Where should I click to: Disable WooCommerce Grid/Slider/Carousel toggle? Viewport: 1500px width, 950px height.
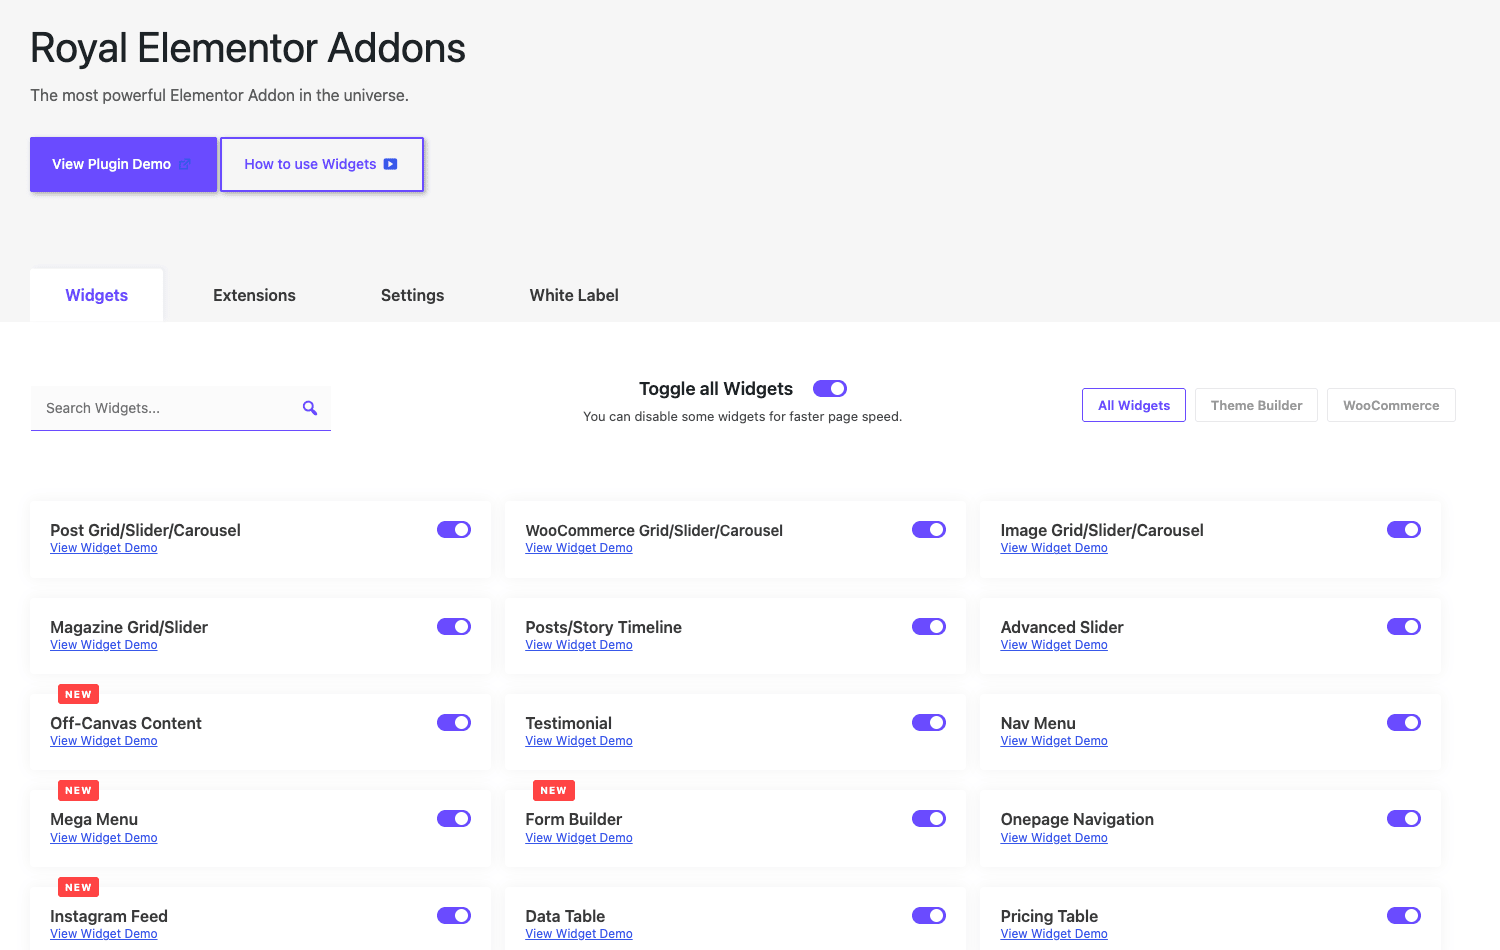point(929,530)
